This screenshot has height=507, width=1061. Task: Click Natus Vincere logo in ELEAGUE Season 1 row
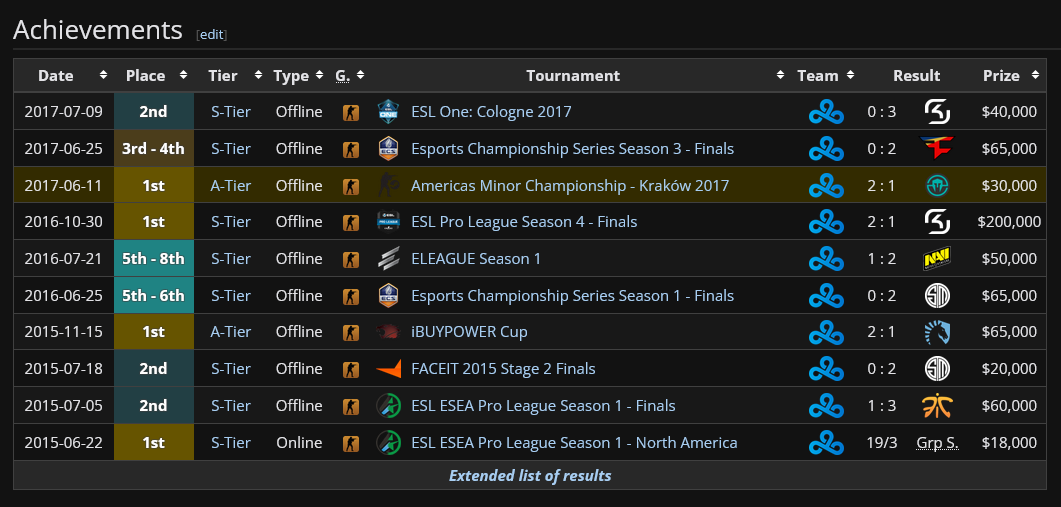(x=937, y=259)
